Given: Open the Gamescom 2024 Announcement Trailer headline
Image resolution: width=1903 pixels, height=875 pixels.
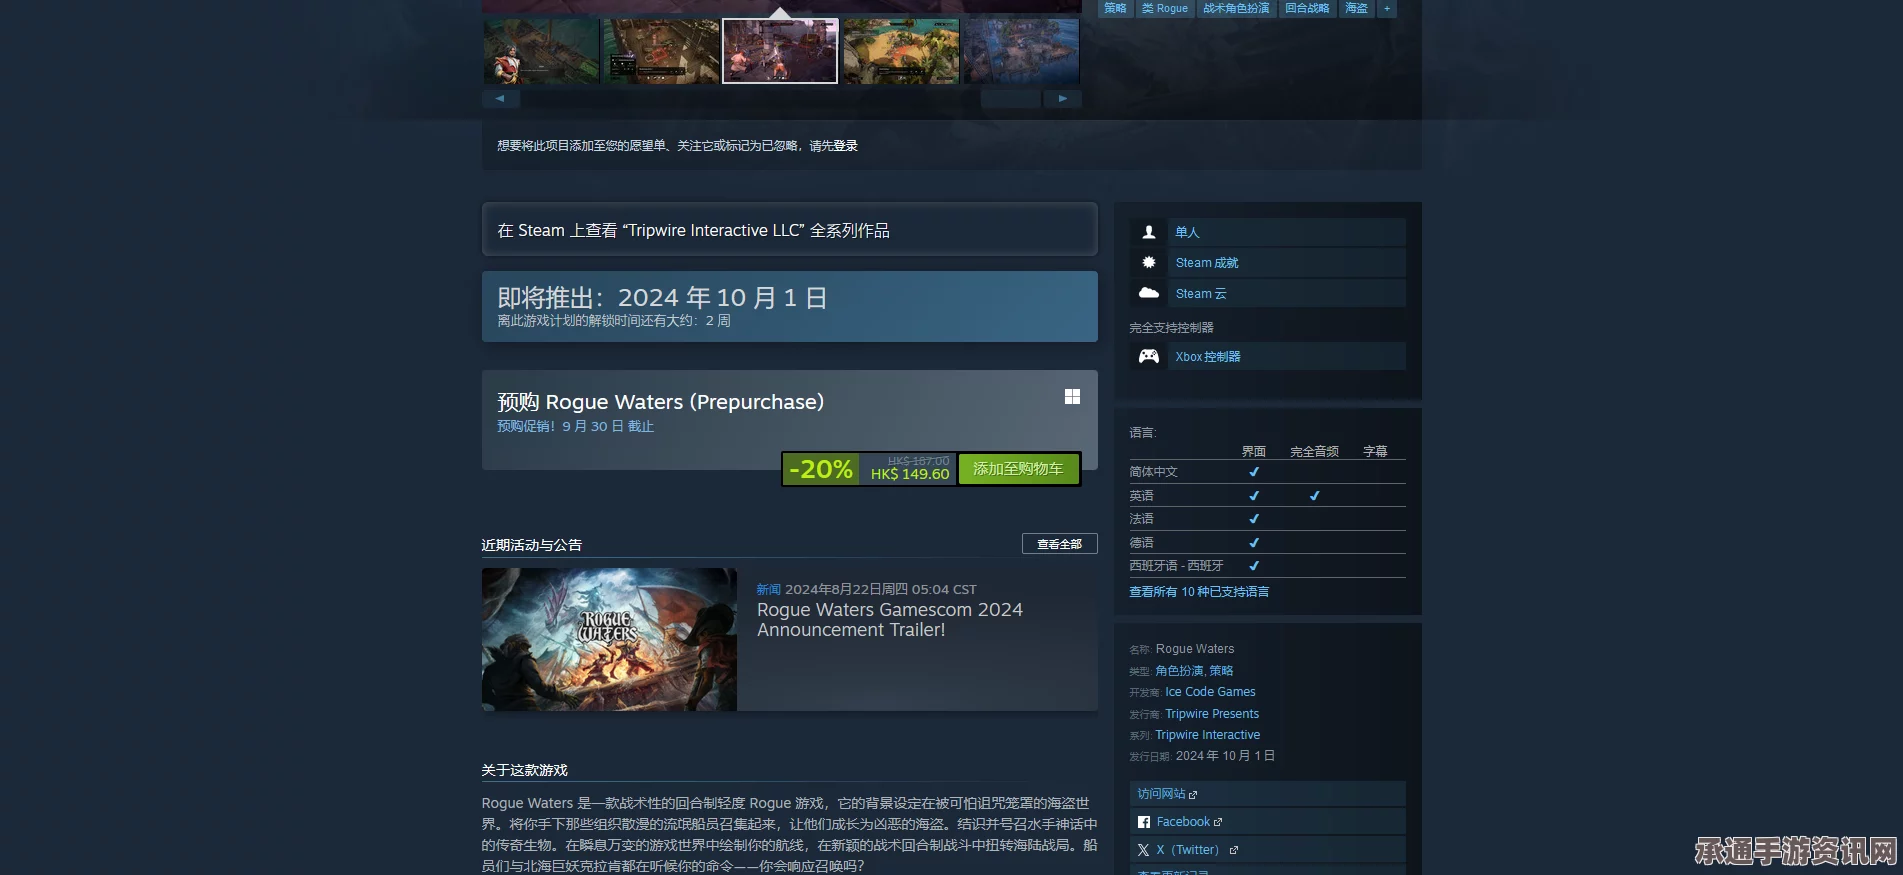Looking at the screenshot, I should point(889,620).
